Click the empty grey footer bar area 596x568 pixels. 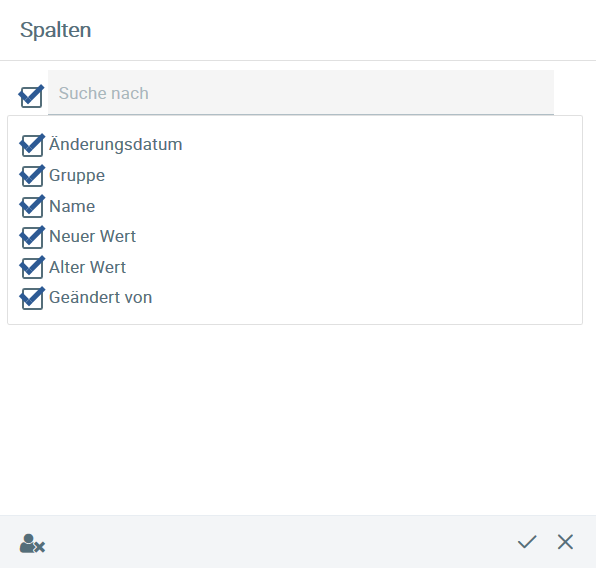pos(281,542)
